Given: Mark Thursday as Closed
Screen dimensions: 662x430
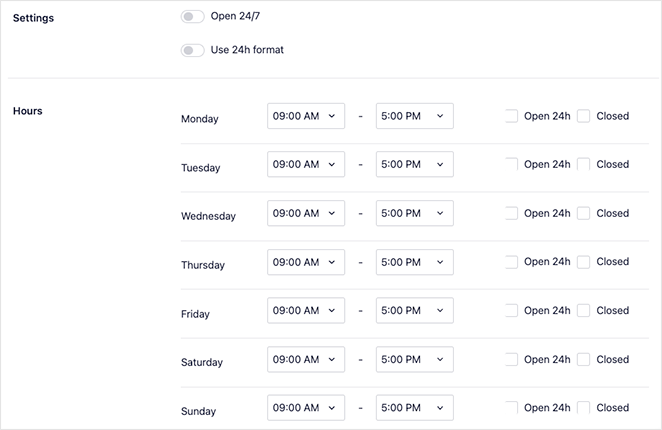Looking at the screenshot, I should point(583,262).
